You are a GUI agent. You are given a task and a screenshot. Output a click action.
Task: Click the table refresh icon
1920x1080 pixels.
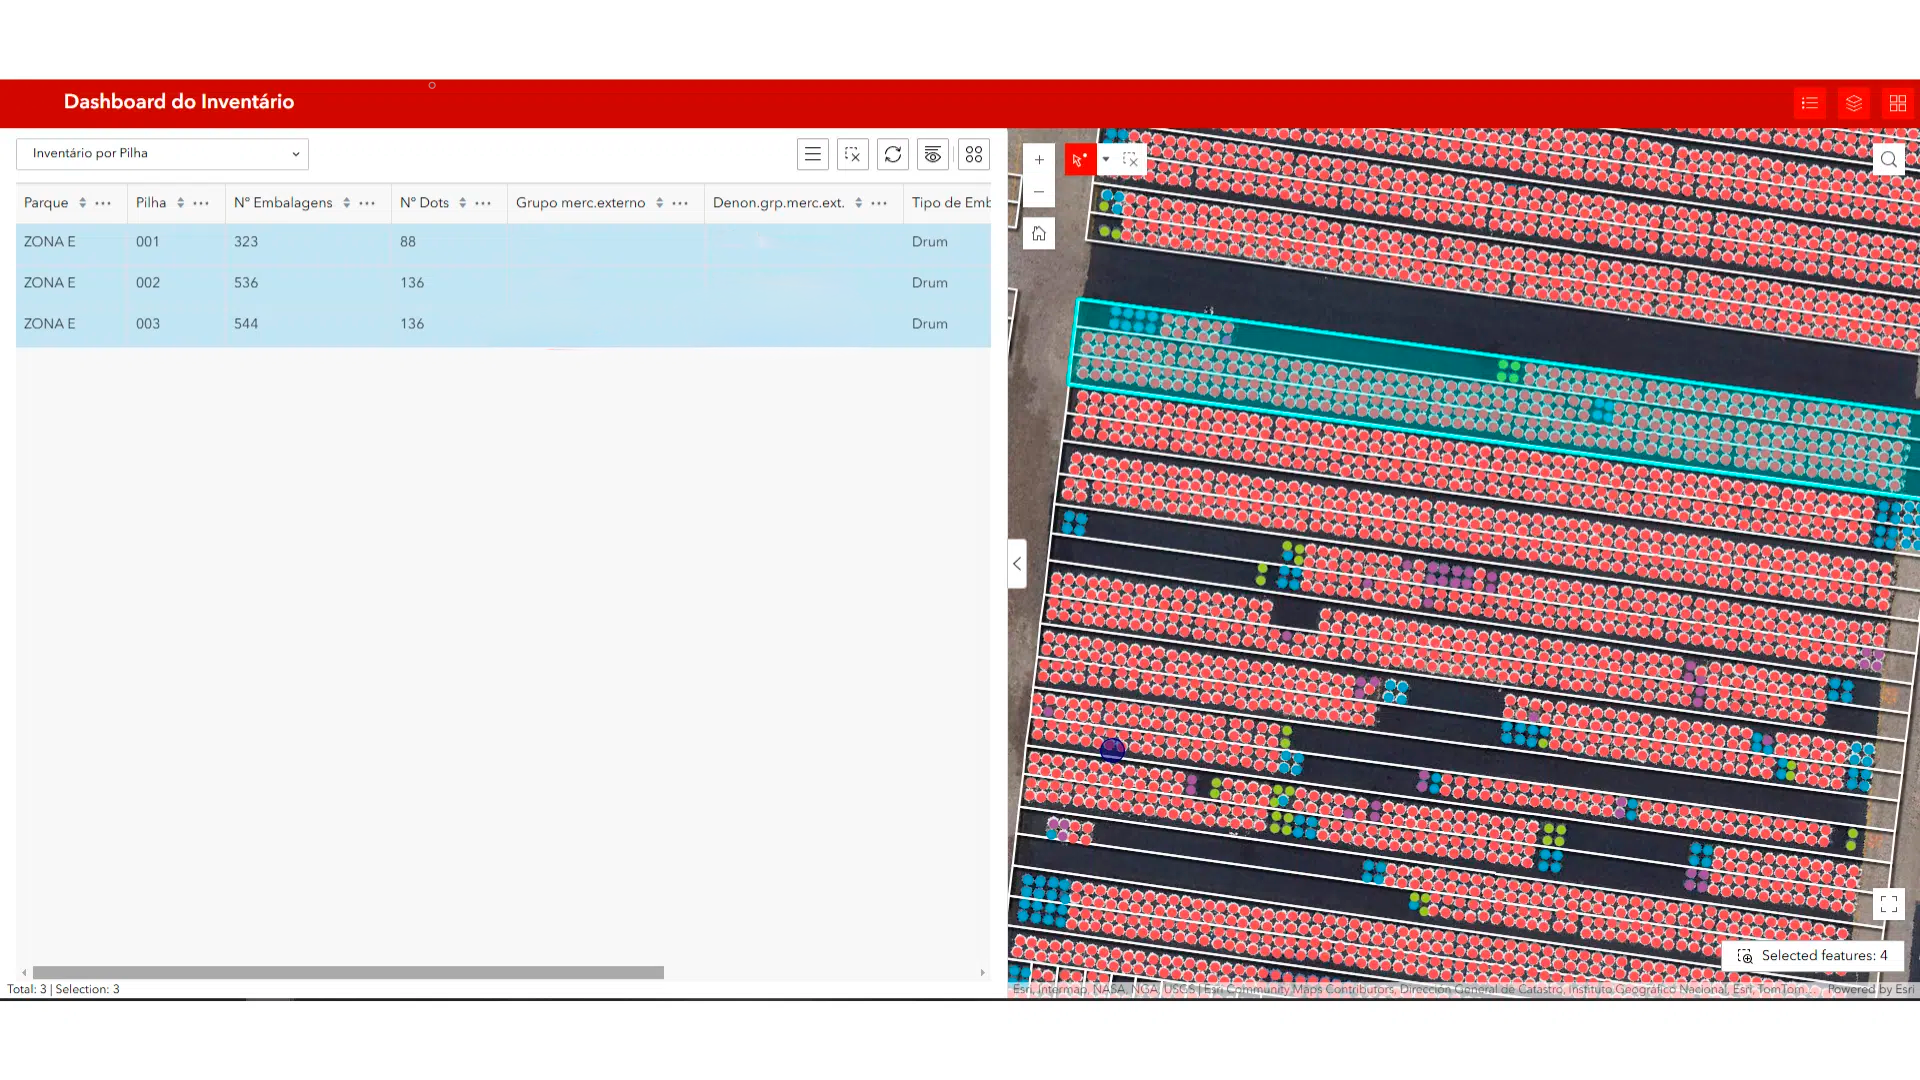click(892, 154)
